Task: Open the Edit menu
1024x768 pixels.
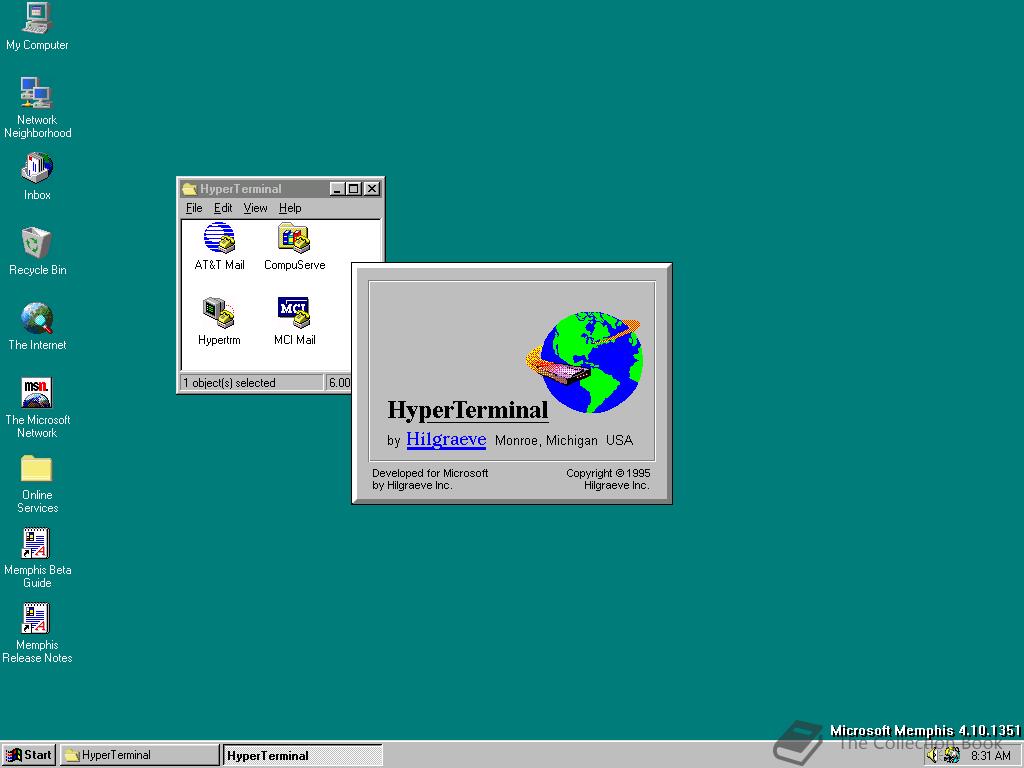Action: [223, 208]
